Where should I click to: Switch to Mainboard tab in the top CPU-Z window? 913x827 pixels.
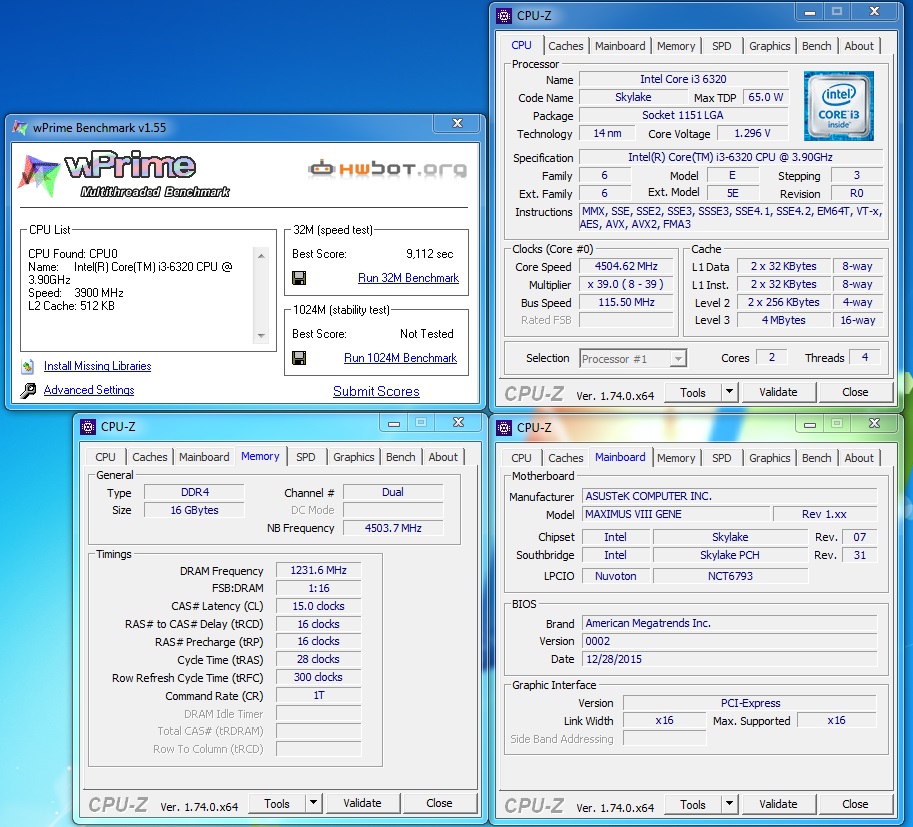[x=620, y=46]
